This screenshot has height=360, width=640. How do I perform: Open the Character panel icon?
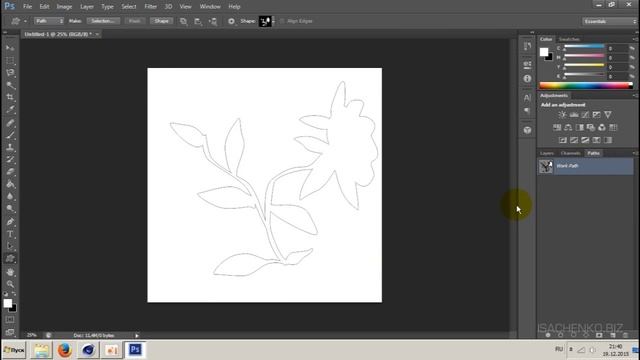[x=527, y=98]
